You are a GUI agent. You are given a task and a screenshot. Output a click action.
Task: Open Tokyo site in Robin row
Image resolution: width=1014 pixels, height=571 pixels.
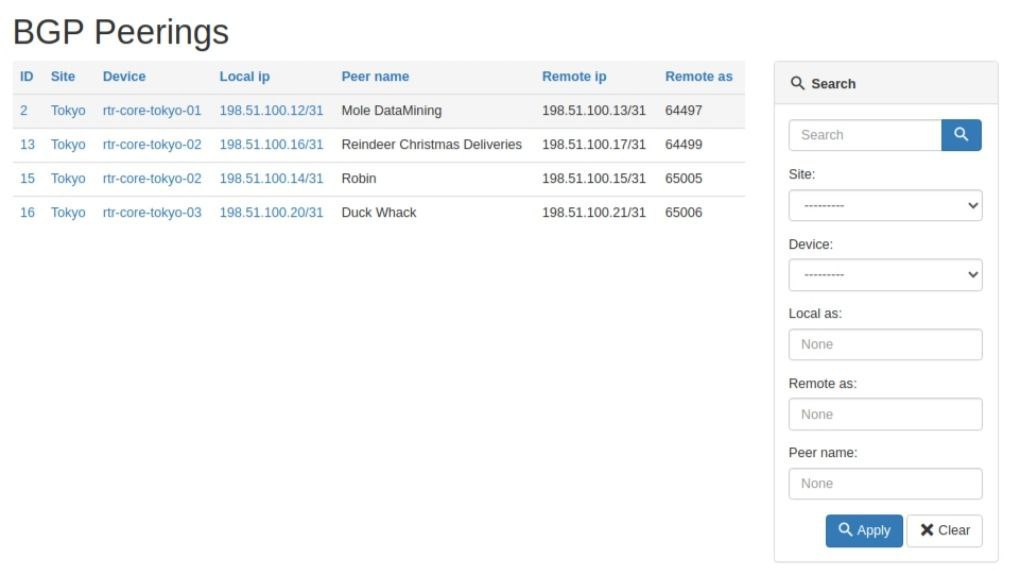click(x=68, y=178)
